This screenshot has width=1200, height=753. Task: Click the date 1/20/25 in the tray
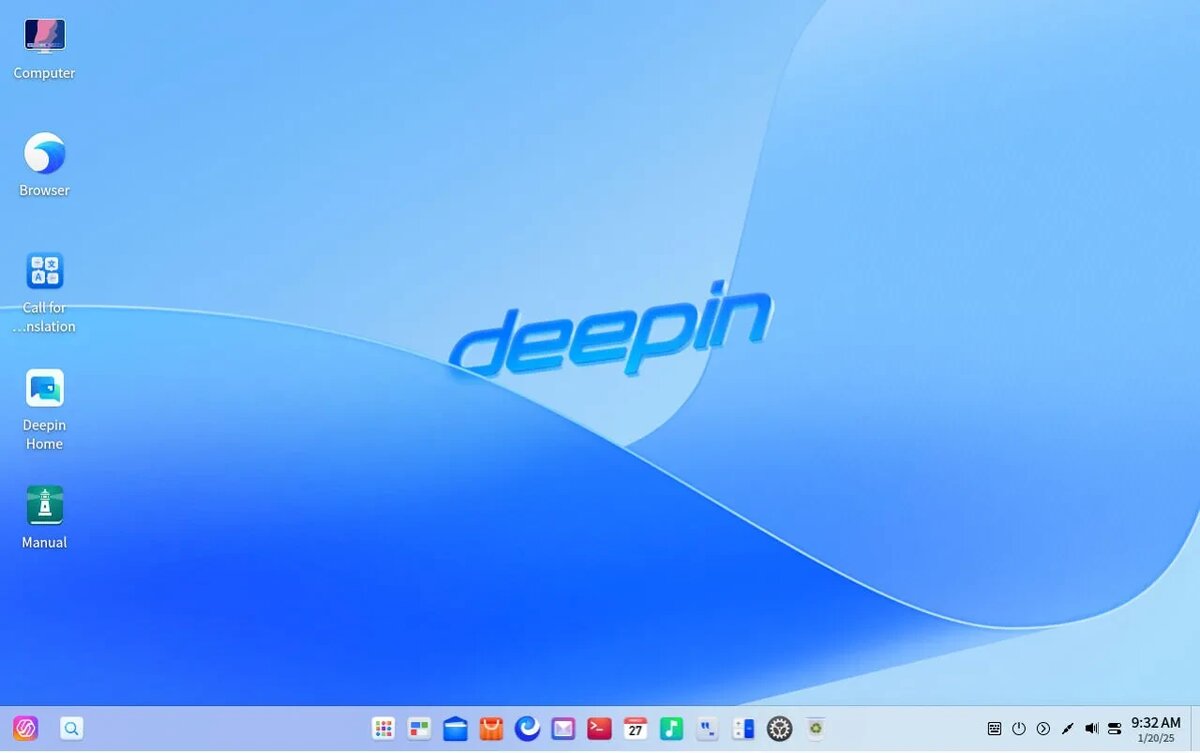tap(1156, 738)
